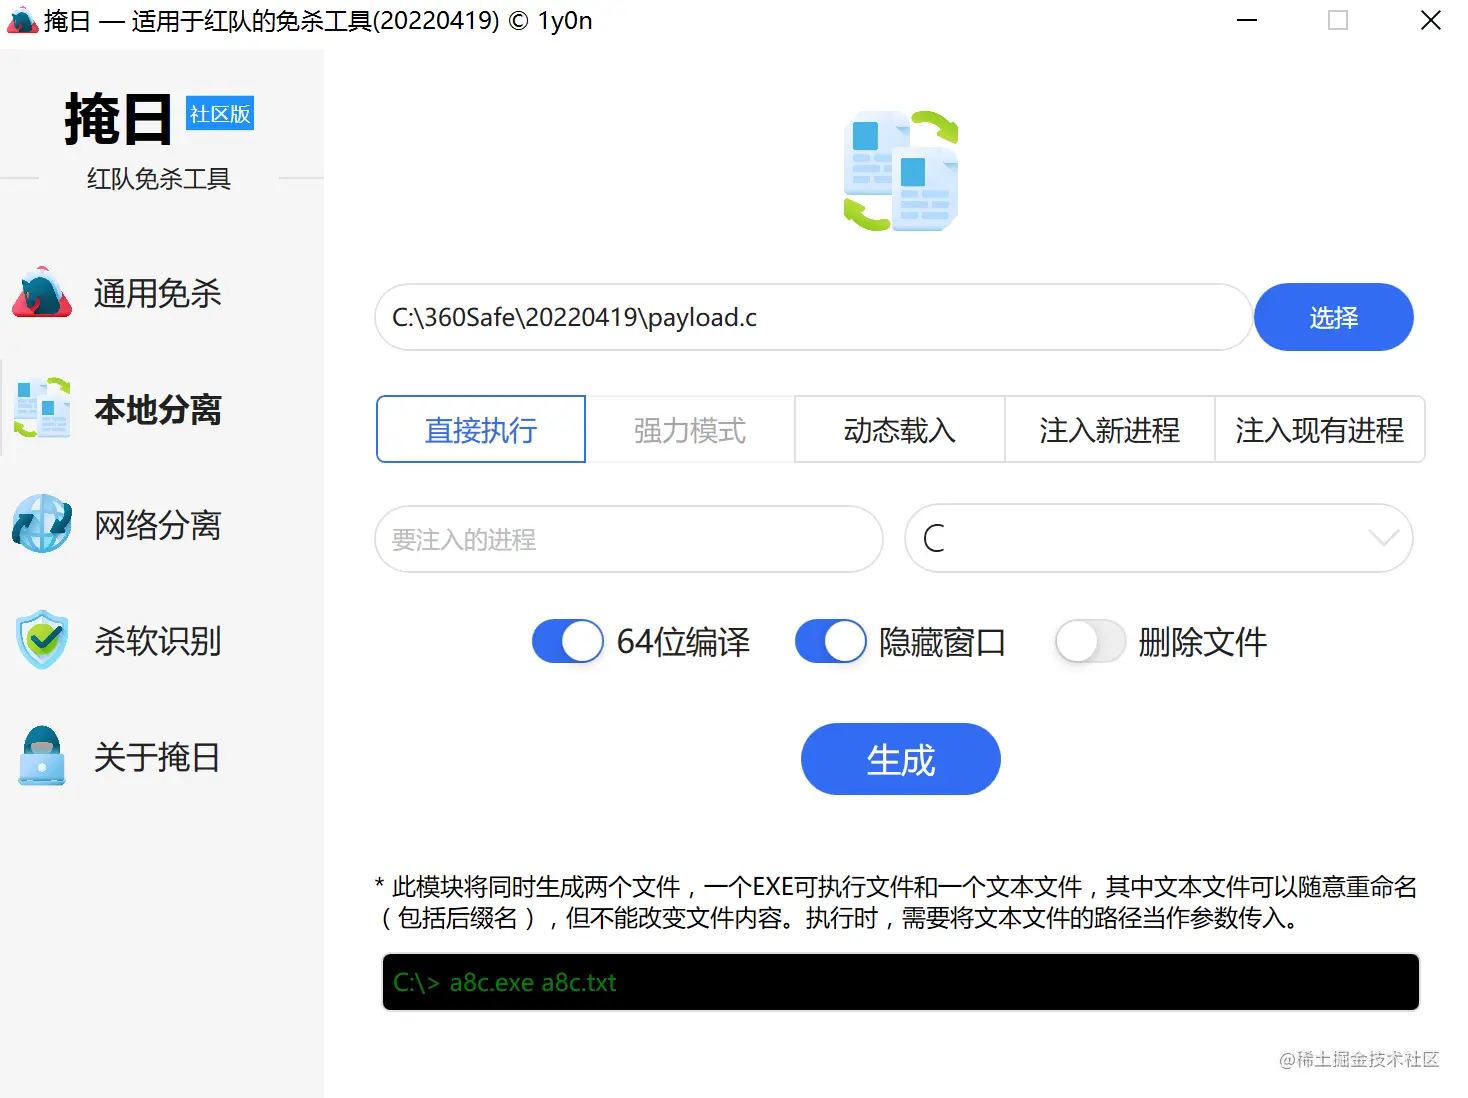Select the 注入现有进程 tab
This screenshot has height=1098, width=1468.
point(1320,429)
